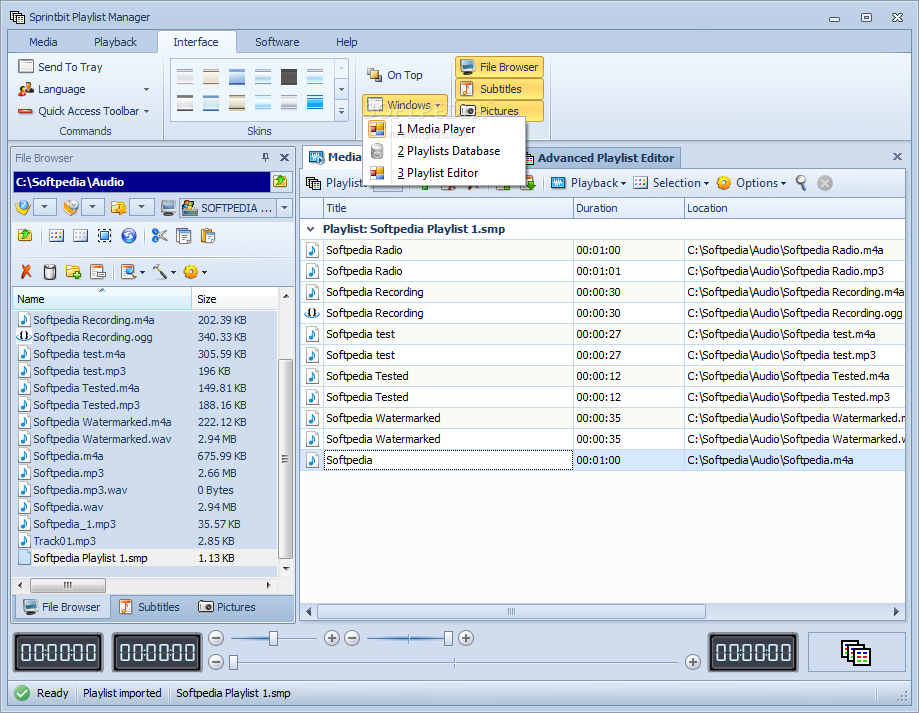
Task: Toggle Send To Tray option
Action: tap(60, 67)
